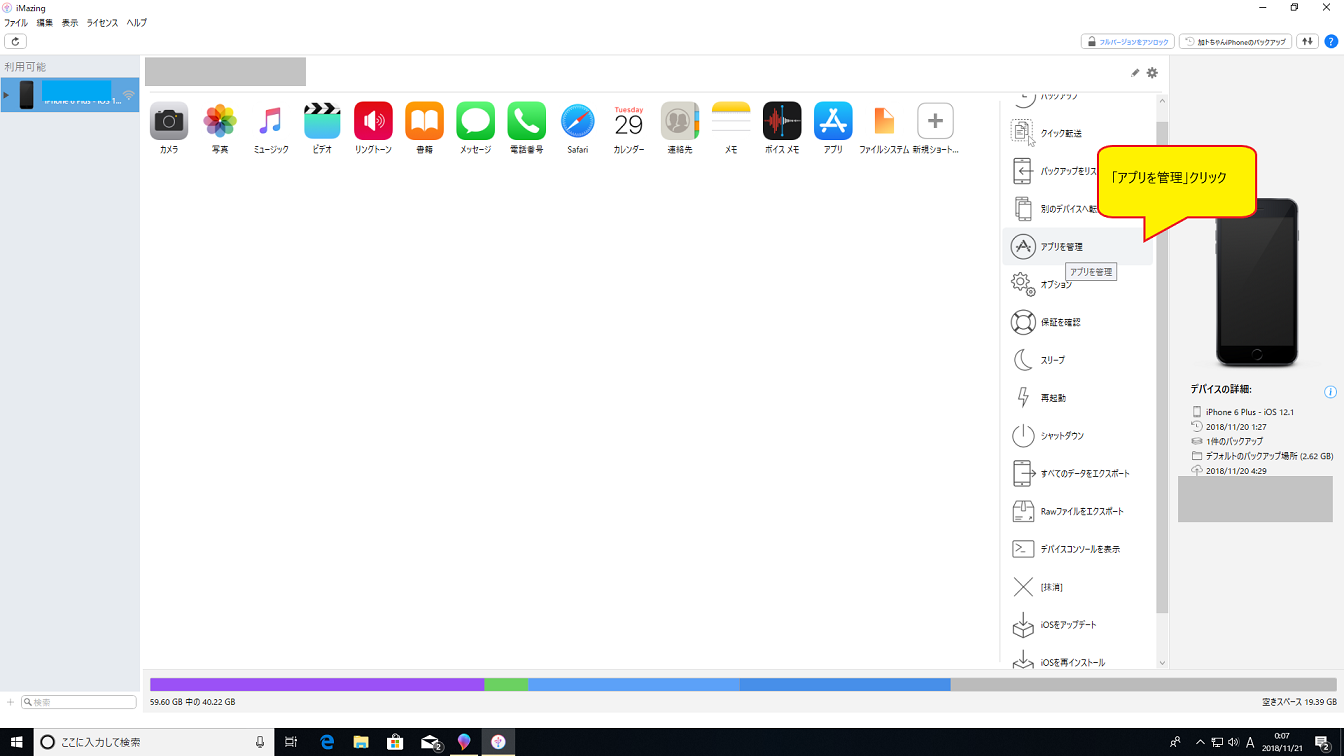Click the iPhoneのバックアップ history button
Viewport: 1344px width, 756px height.
[1236, 42]
